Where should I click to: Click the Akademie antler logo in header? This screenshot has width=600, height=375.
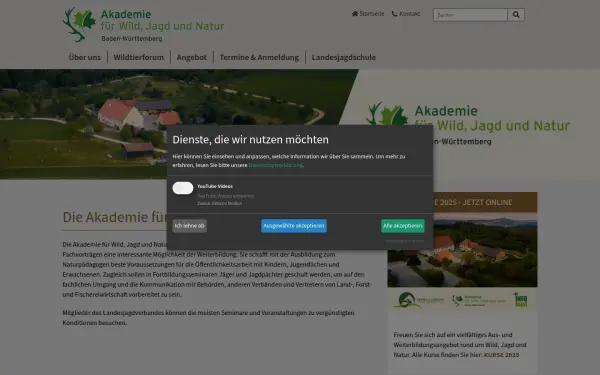79,24
